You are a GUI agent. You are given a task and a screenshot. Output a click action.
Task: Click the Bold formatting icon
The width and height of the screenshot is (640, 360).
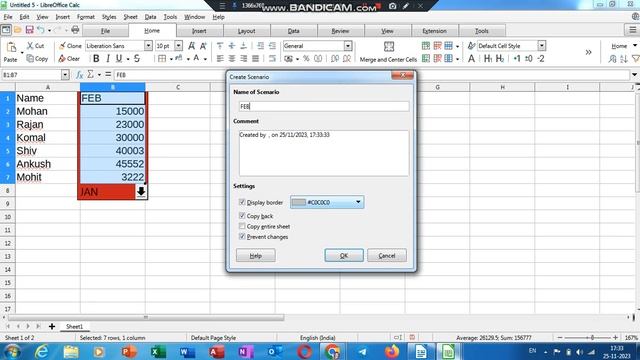point(96,59)
